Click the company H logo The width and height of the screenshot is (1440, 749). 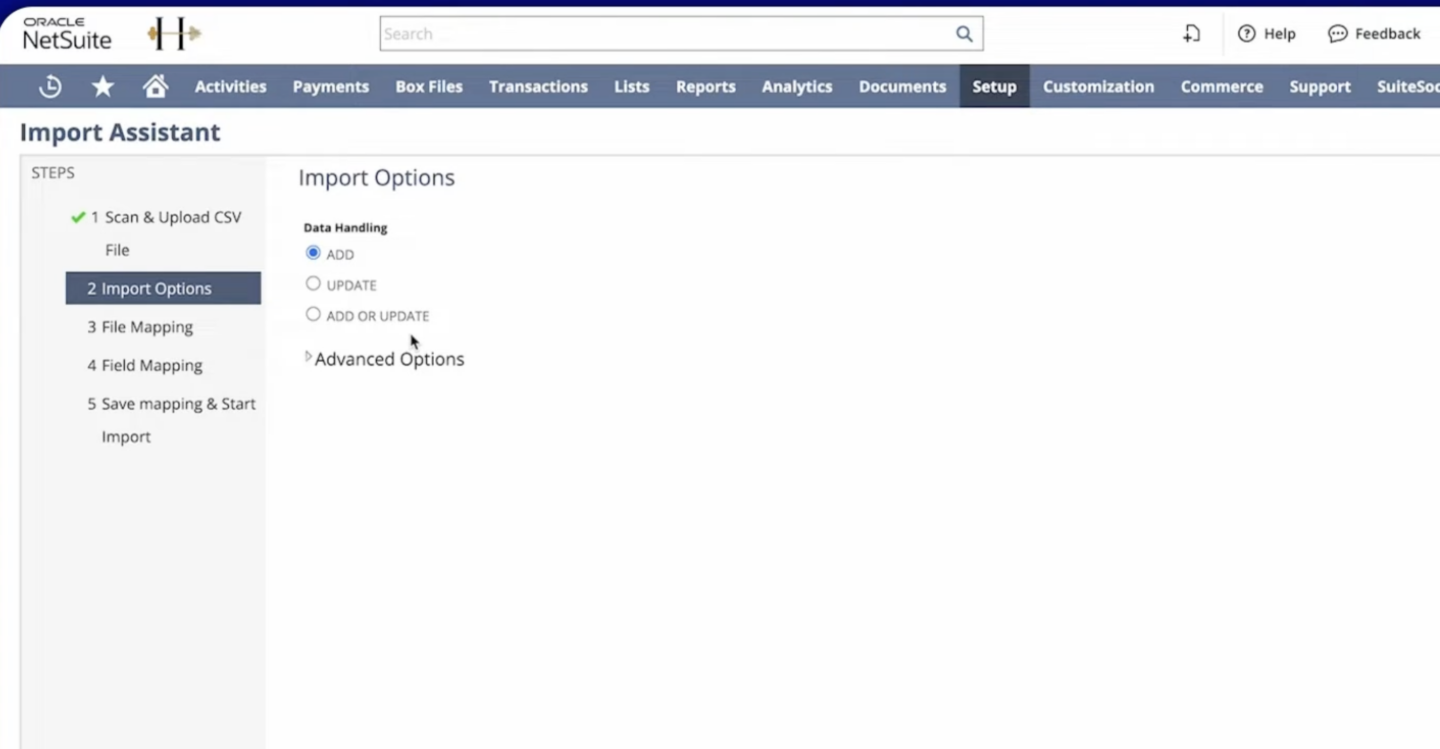(x=174, y=34)
